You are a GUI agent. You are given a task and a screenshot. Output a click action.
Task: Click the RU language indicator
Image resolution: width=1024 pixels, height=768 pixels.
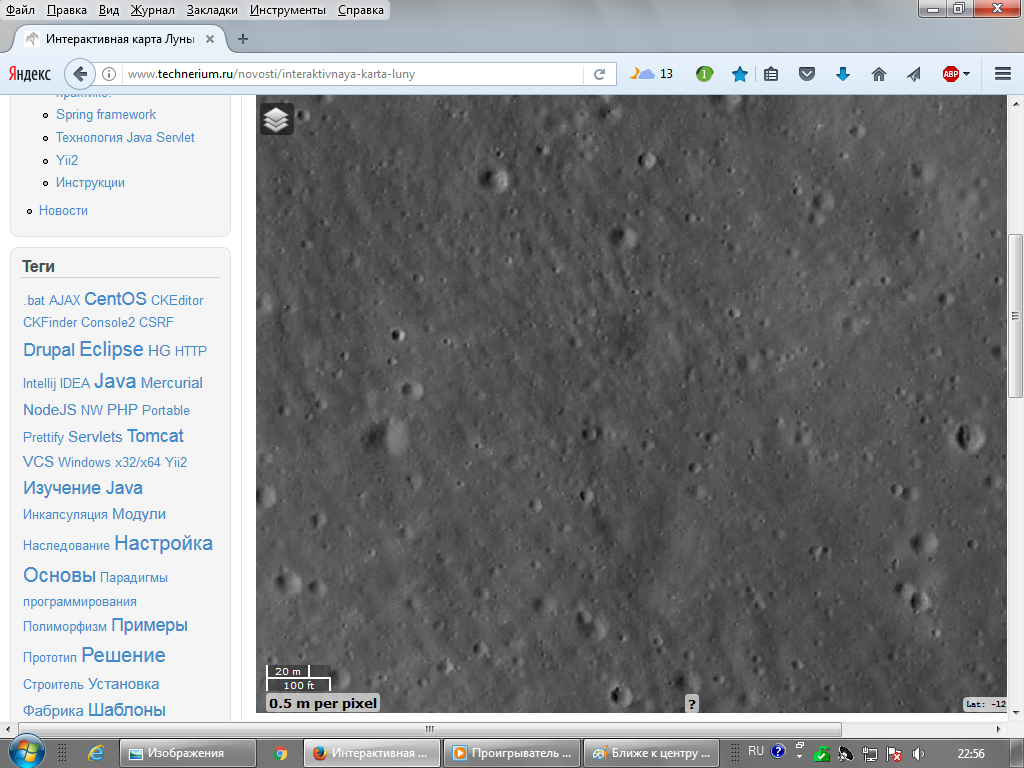tap(756, 751)
